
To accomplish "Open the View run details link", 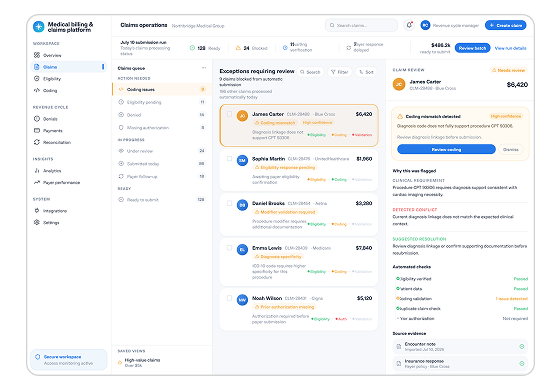I will [510, 48].
